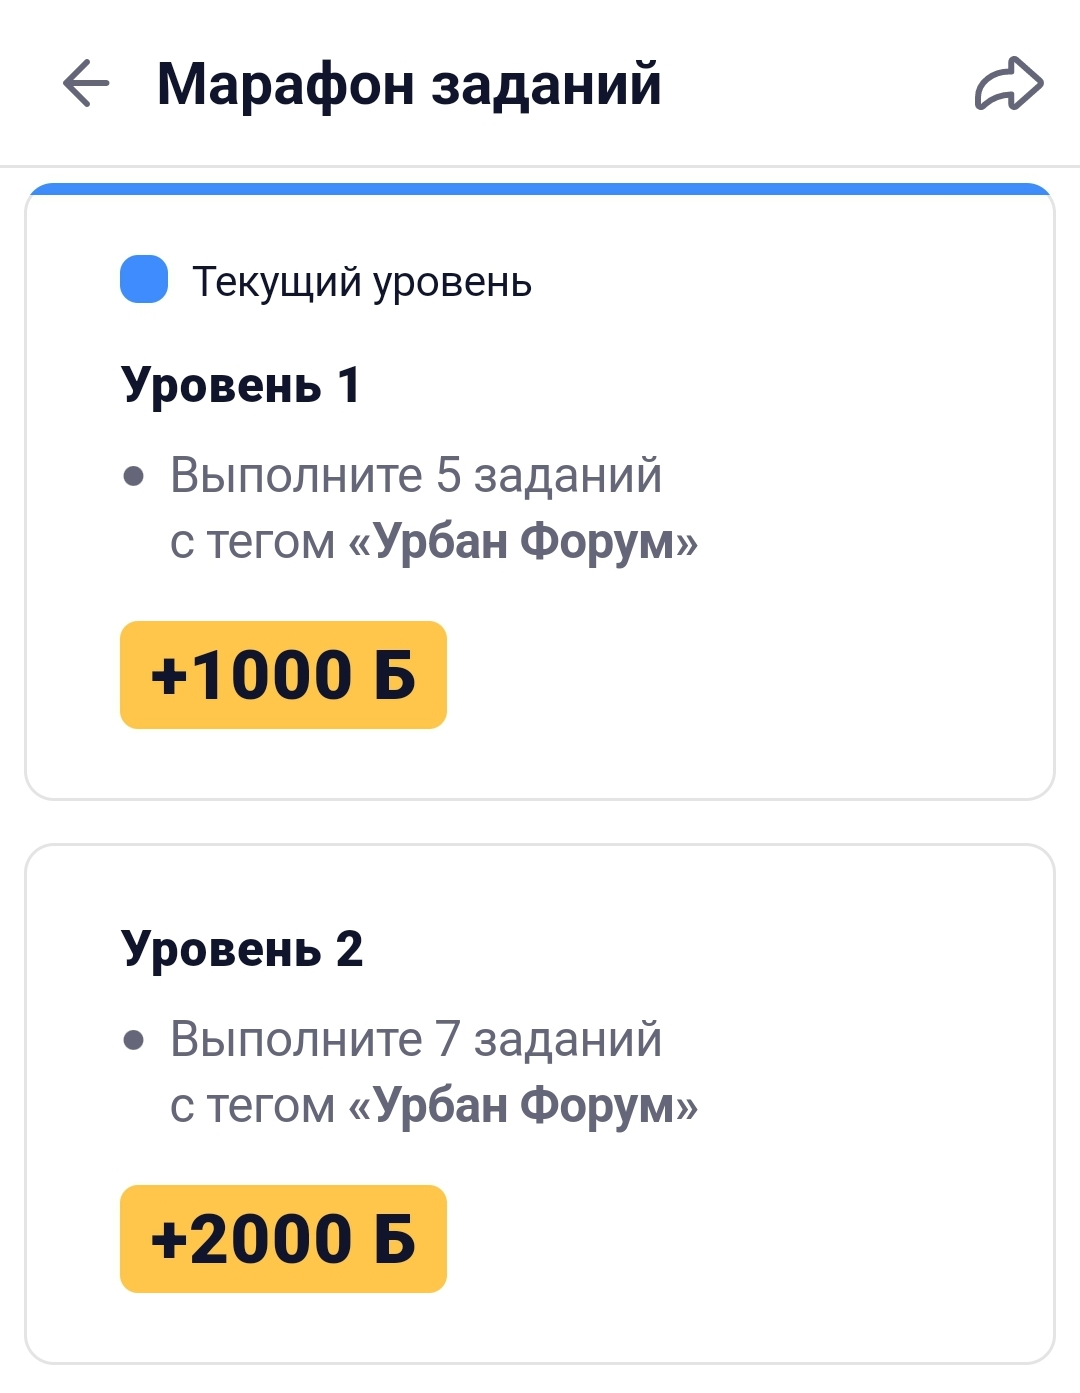Tap the +2000 Б reward badge
Image resolution: width=1080 pixels, height=1393 pixels.
[283, 1239]
